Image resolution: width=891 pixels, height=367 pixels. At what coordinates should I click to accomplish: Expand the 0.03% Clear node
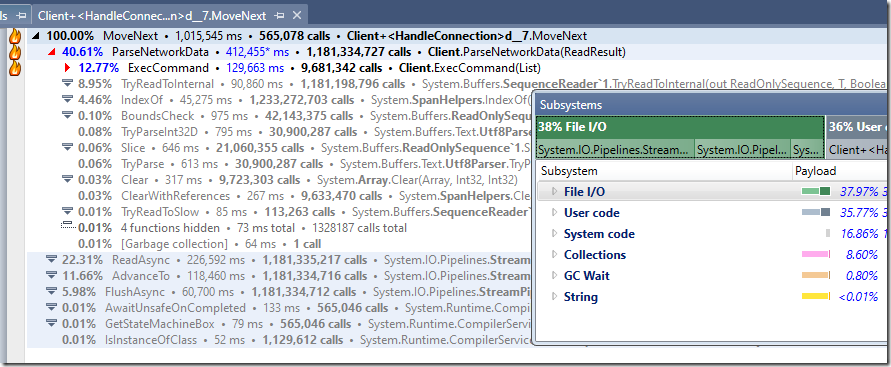68,180
